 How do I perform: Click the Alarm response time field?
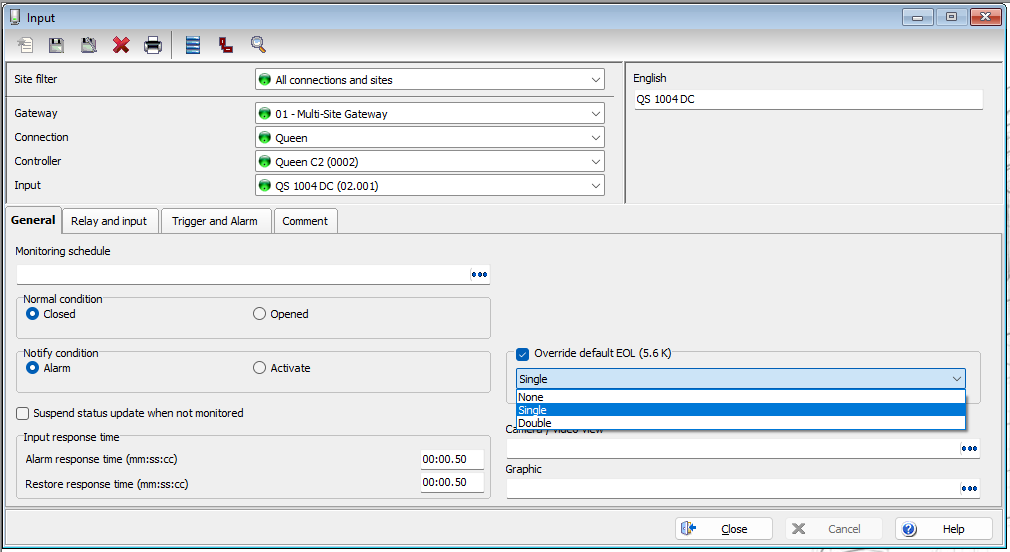452,459
